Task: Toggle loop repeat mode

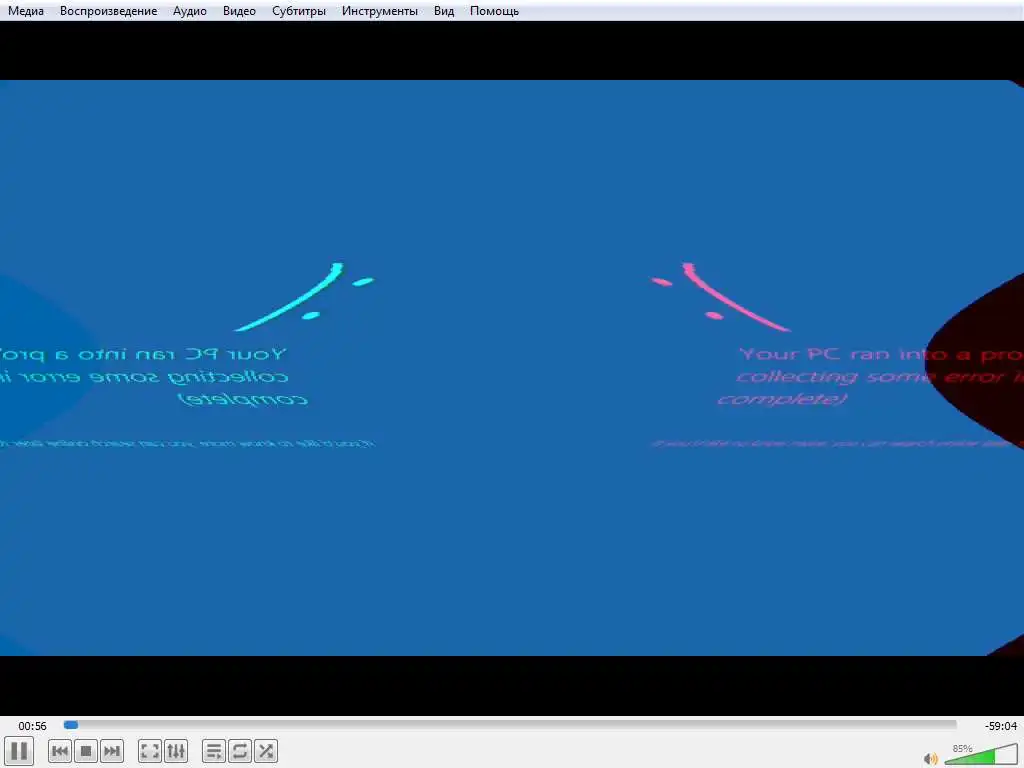Action: pos(240,751)
